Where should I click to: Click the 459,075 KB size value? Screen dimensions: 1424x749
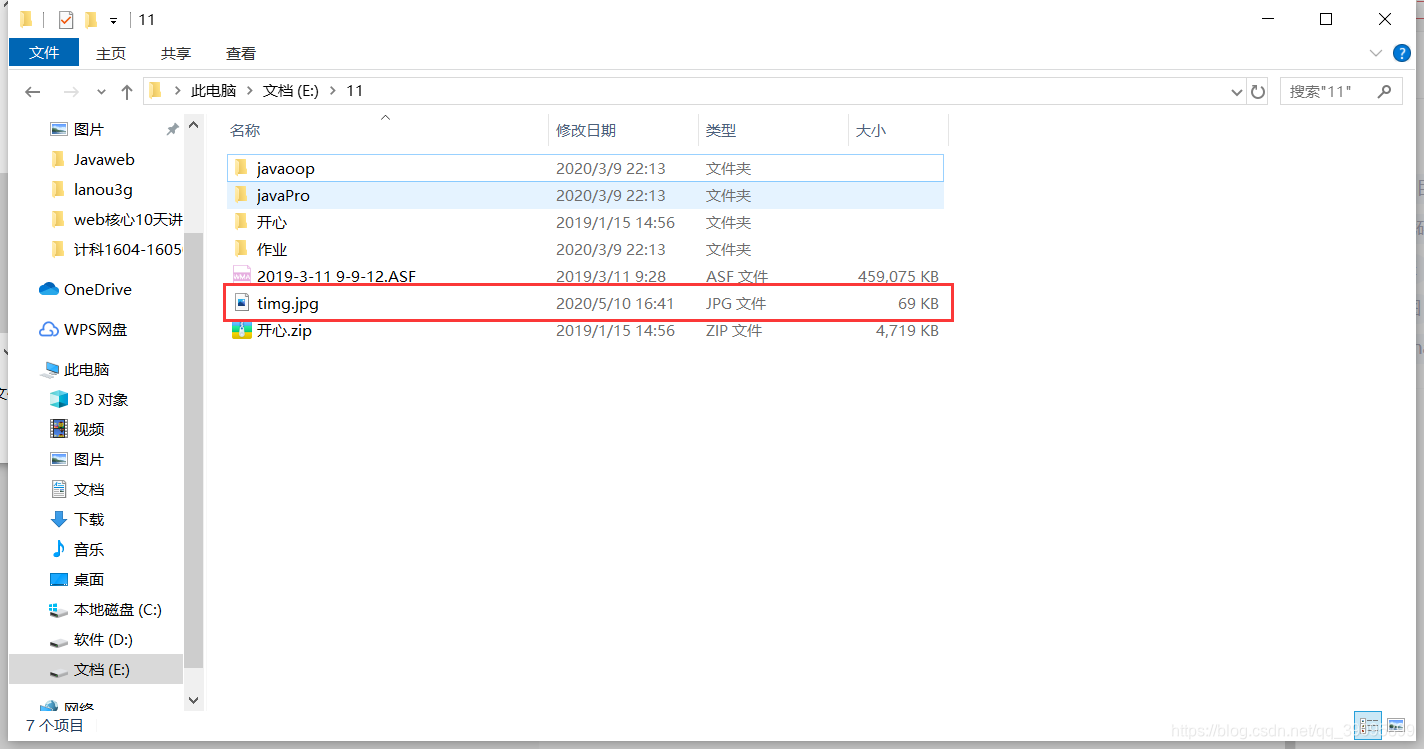[x=898, y=276]
